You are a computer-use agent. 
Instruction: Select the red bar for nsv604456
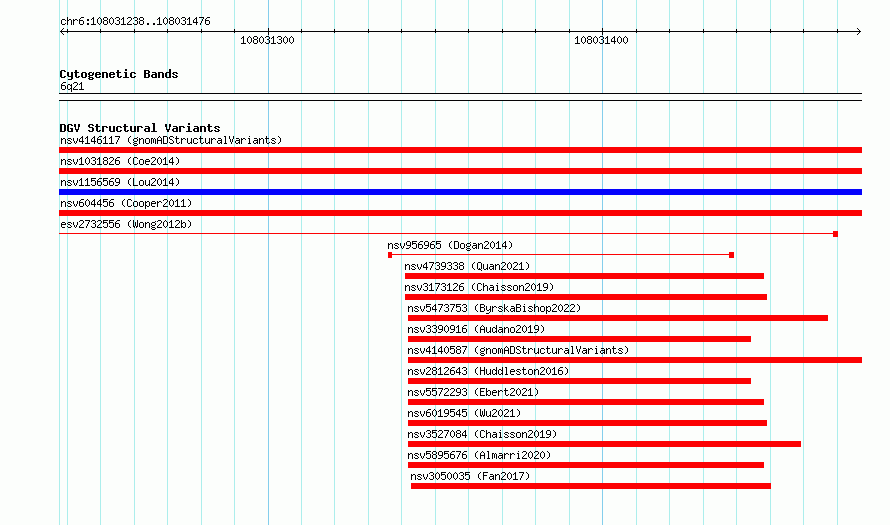tap(460, 213)
